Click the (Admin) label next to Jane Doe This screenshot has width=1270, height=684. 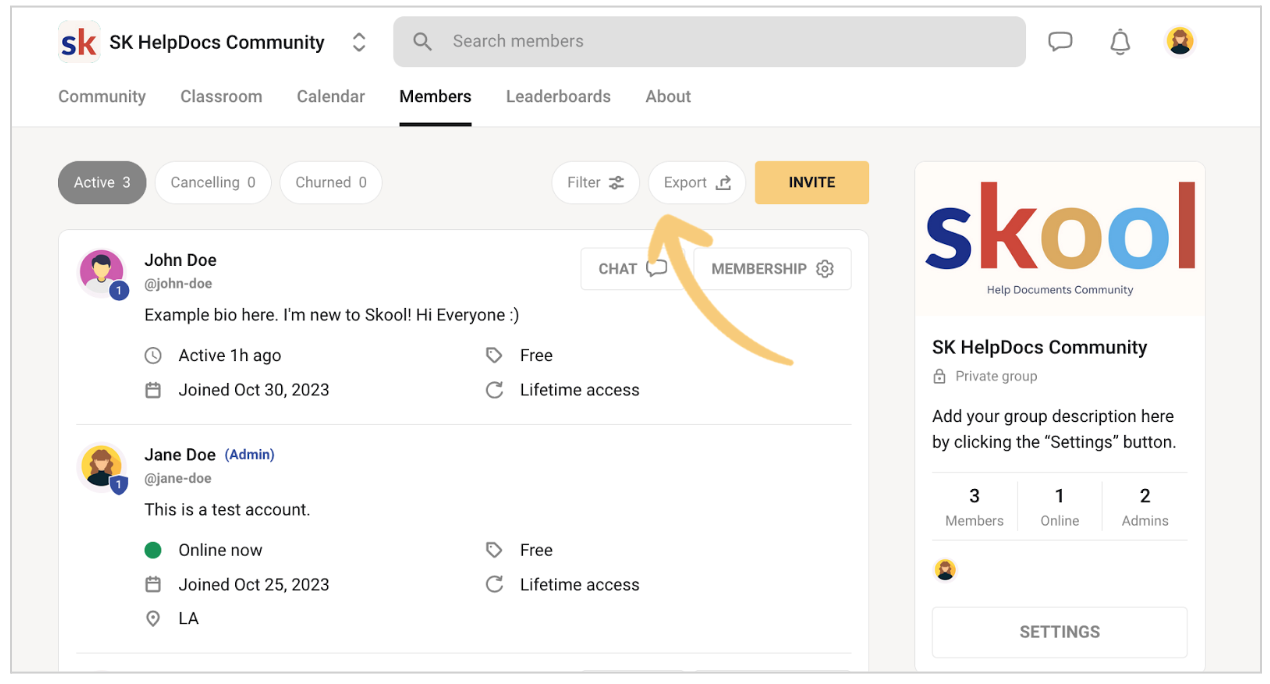[249, 454]
